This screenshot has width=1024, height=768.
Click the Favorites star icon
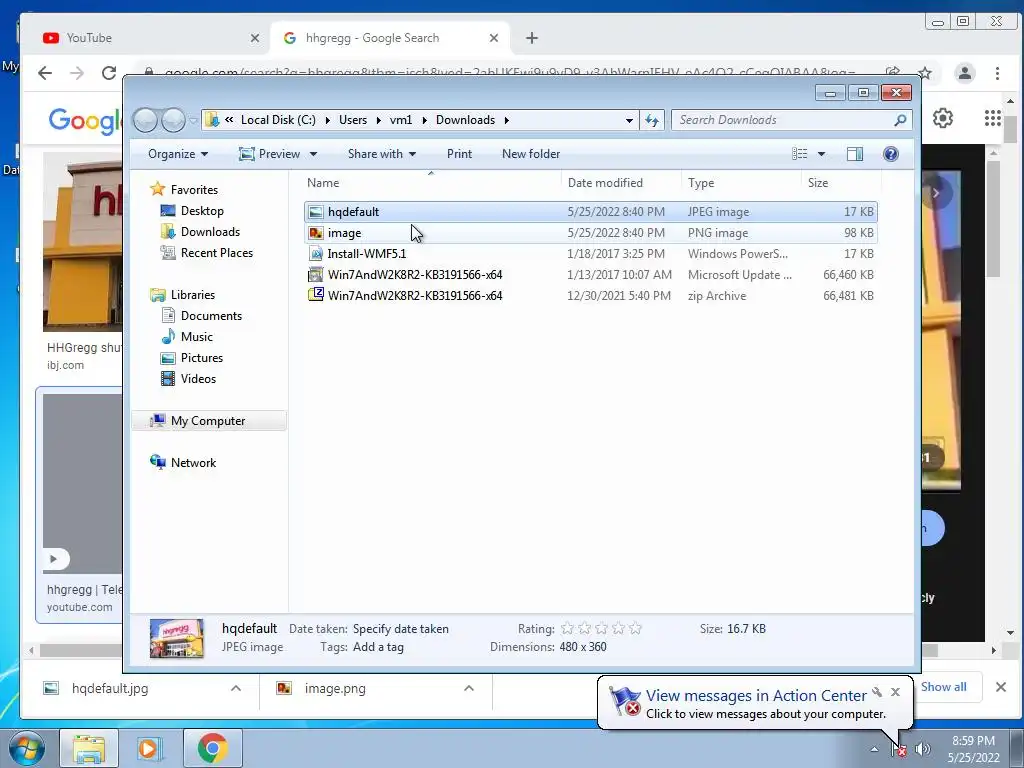click(157, 189)
